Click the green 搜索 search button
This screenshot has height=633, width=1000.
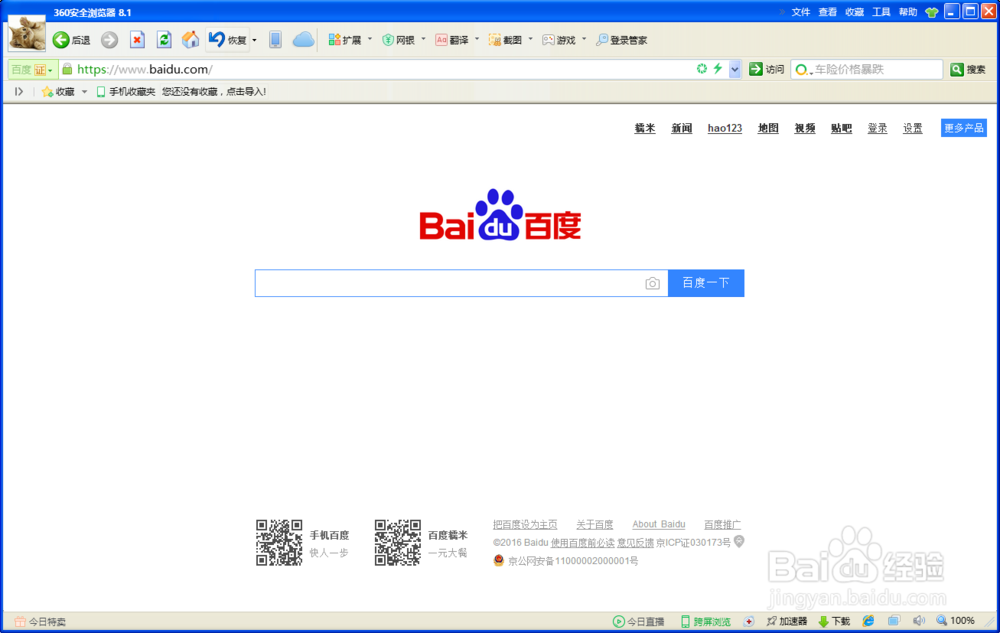[967, 69]
